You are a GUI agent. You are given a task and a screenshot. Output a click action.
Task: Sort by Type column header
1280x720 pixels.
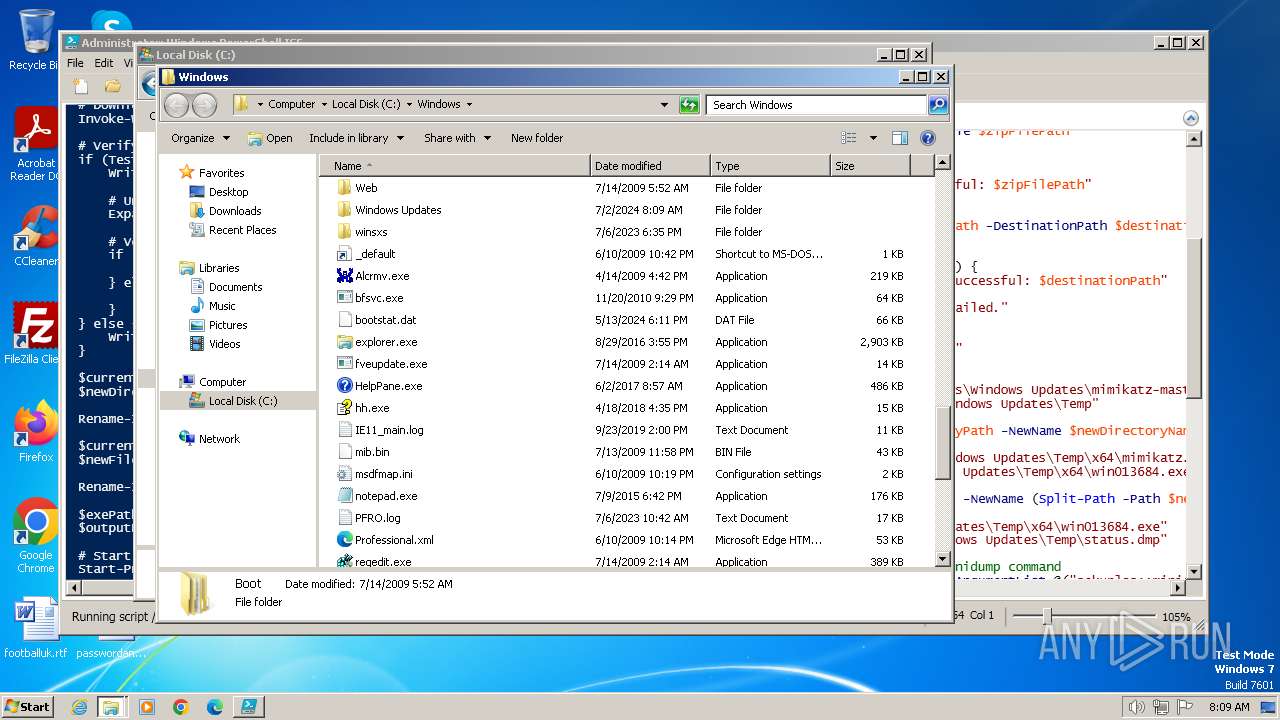point(770,166)
